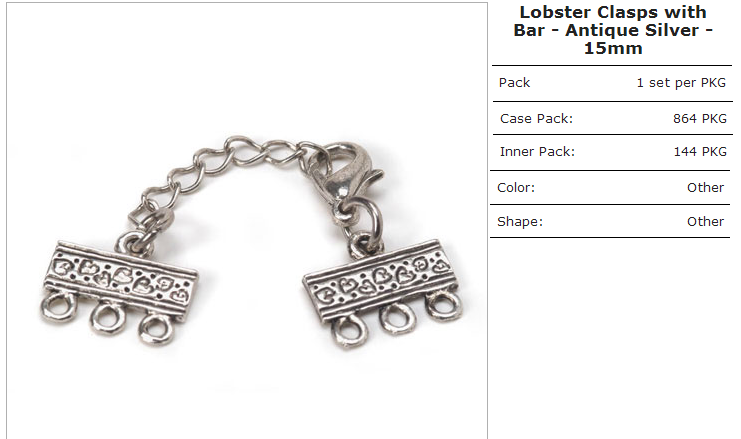The image size is (741, 439).
Task: Click the lobster clasp product image
Action: 247,221
